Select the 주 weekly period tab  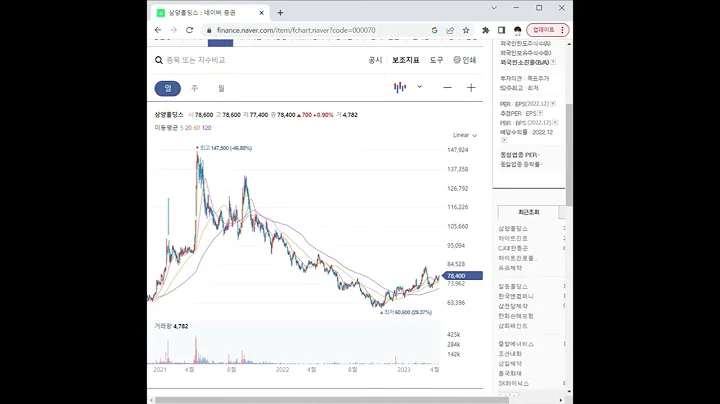195,88
